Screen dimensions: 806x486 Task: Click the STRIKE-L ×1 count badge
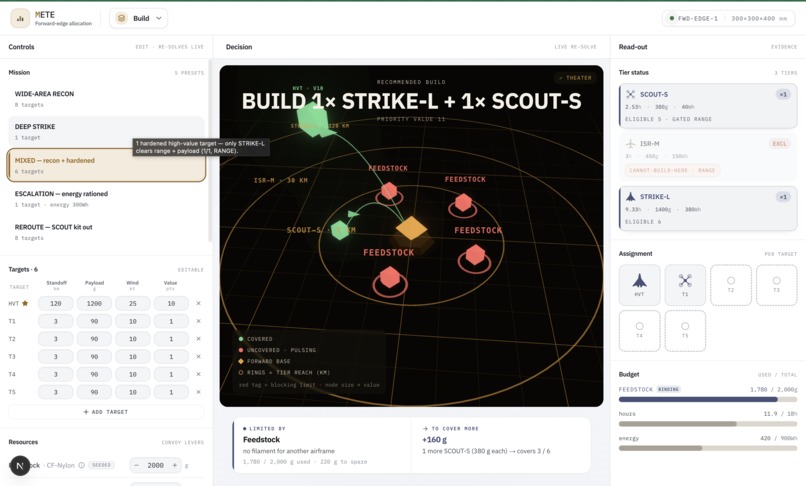[x=783, y=197]
